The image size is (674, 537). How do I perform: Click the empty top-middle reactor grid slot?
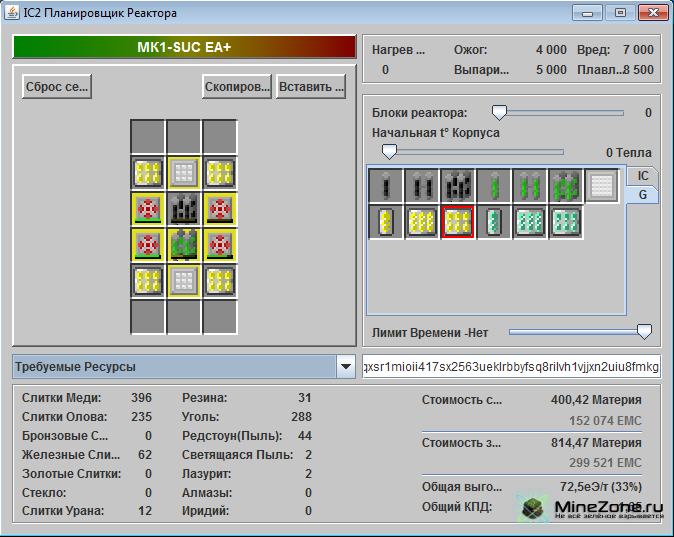[x=184, y=137]
